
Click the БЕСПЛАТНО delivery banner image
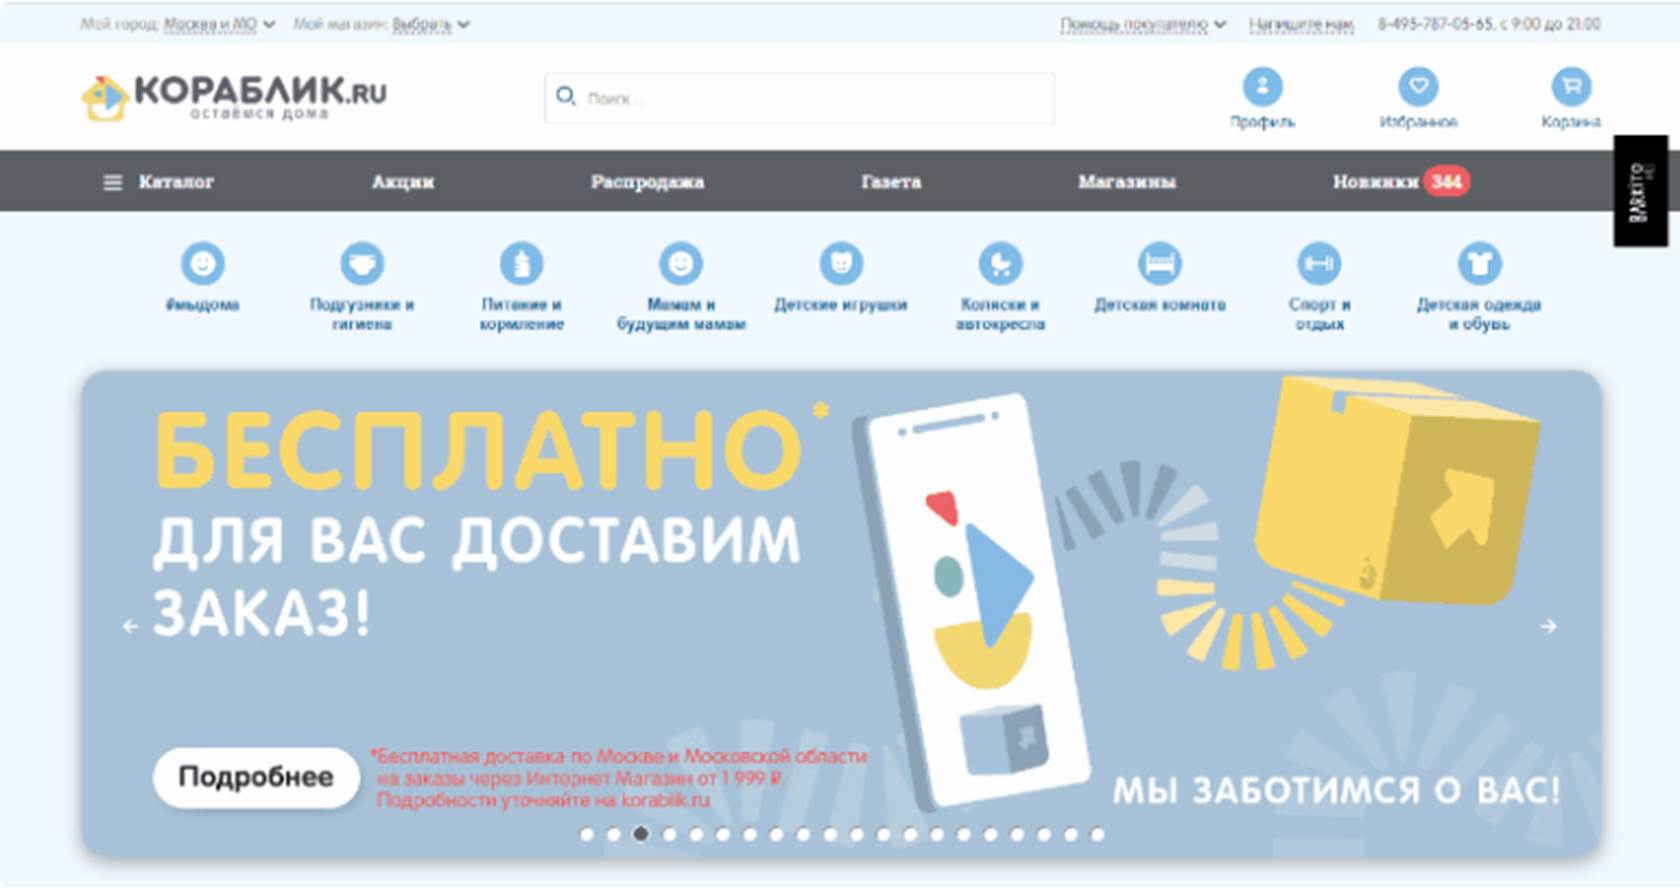(x=842, y=614)
